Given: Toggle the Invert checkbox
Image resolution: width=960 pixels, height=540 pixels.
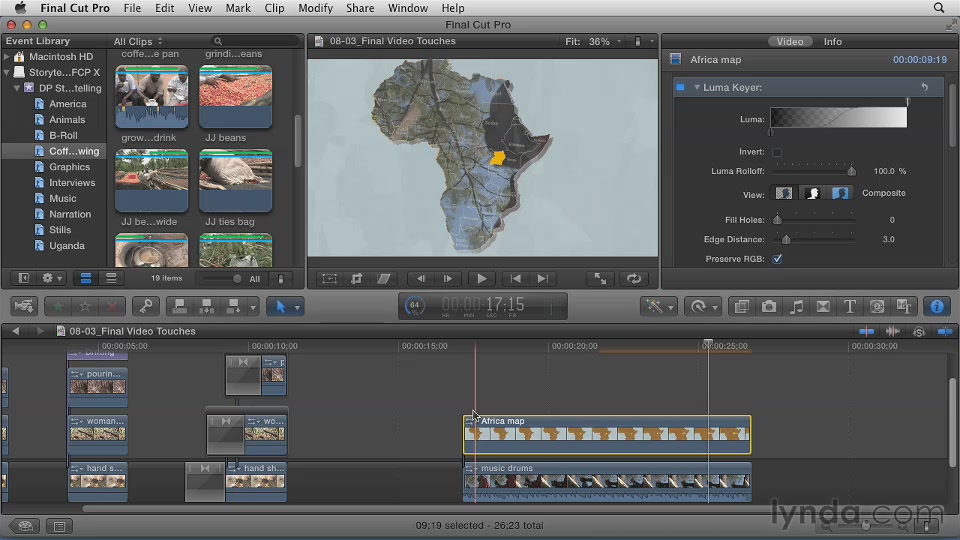Looking at the screenshot, I should [x=777, y=152].
